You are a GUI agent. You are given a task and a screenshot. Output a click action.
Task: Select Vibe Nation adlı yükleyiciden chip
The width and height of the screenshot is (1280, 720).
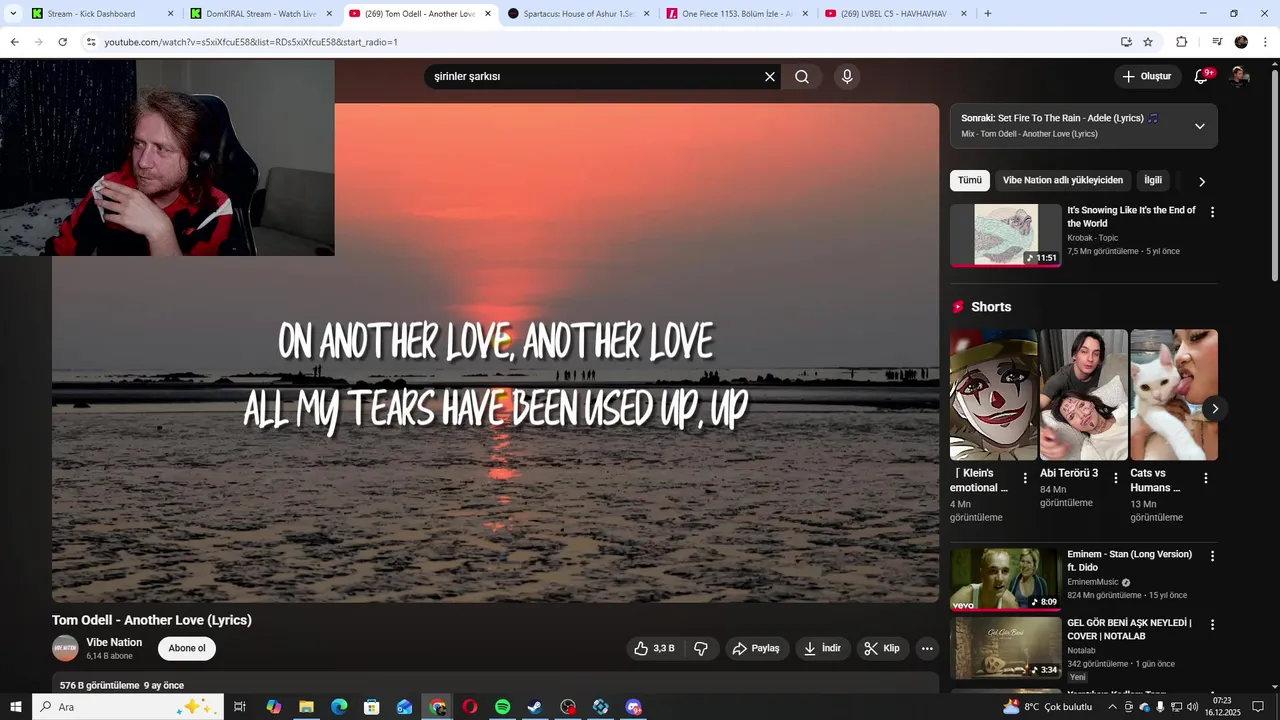[1063, 180]
